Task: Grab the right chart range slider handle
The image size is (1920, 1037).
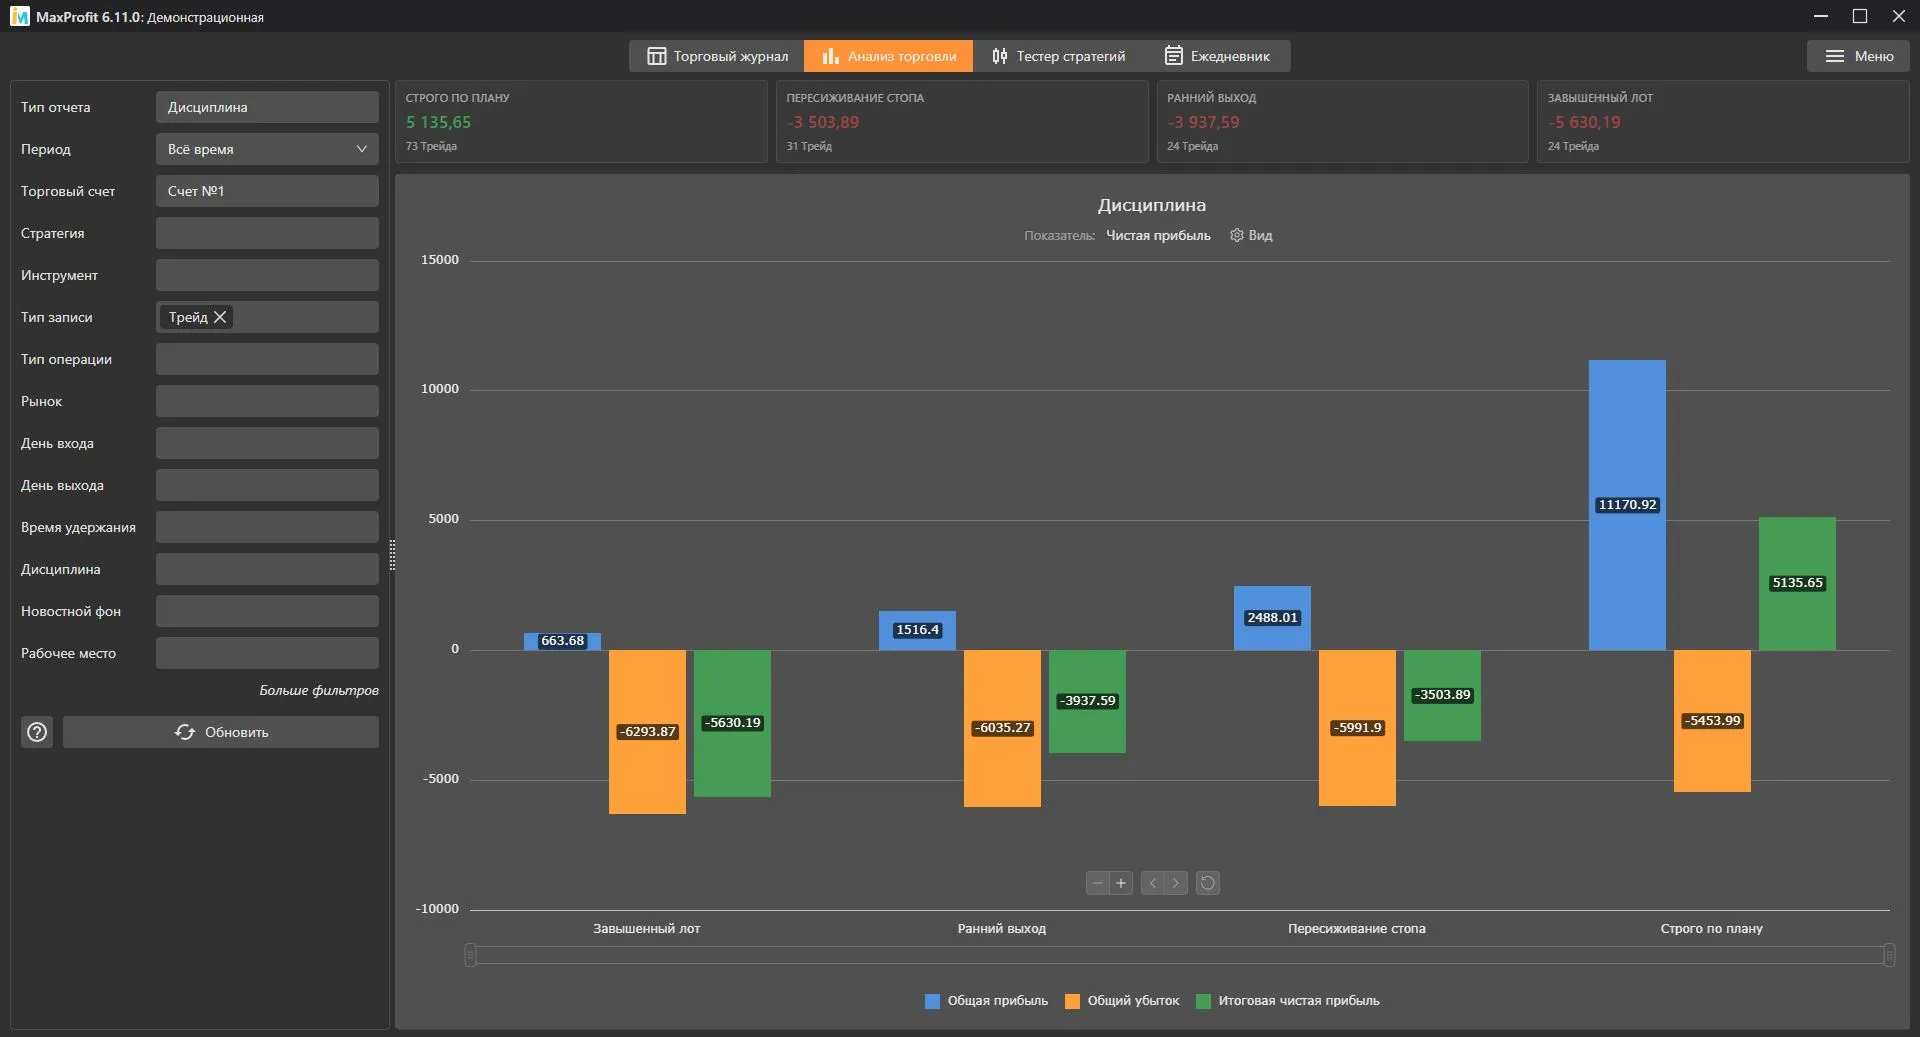Action: click(x=1888, y=955)
